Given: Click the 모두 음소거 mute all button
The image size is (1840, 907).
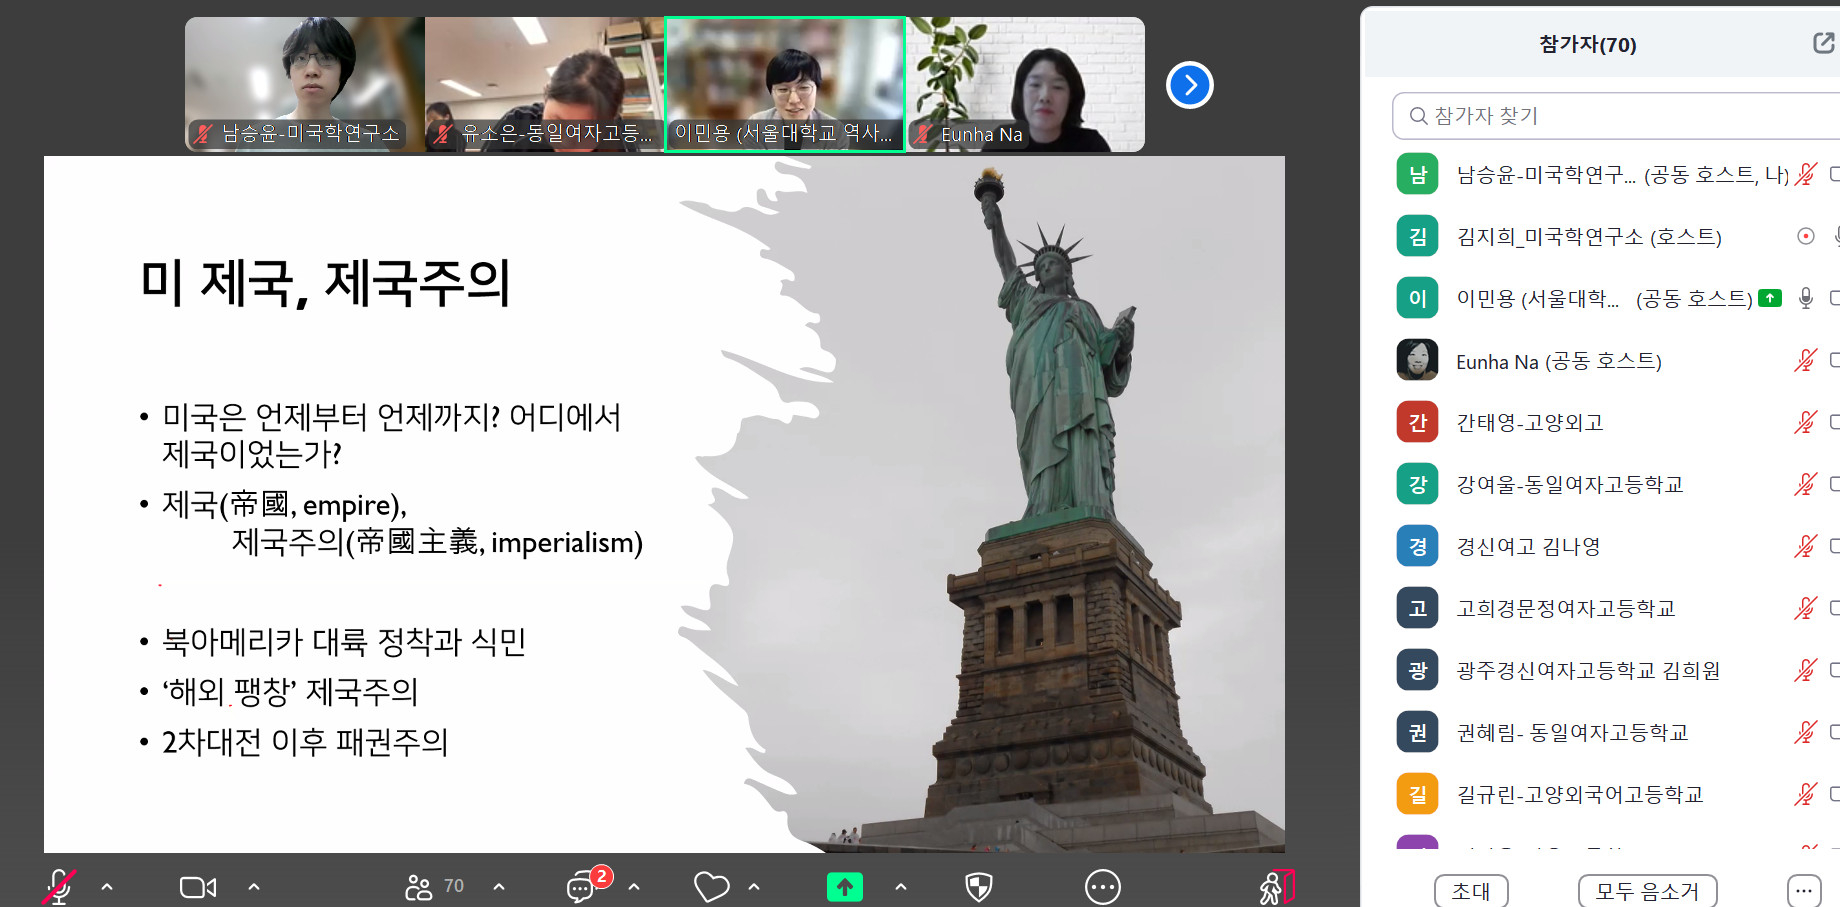Looking at the screenshot, I should click(x=1647, y=890).
